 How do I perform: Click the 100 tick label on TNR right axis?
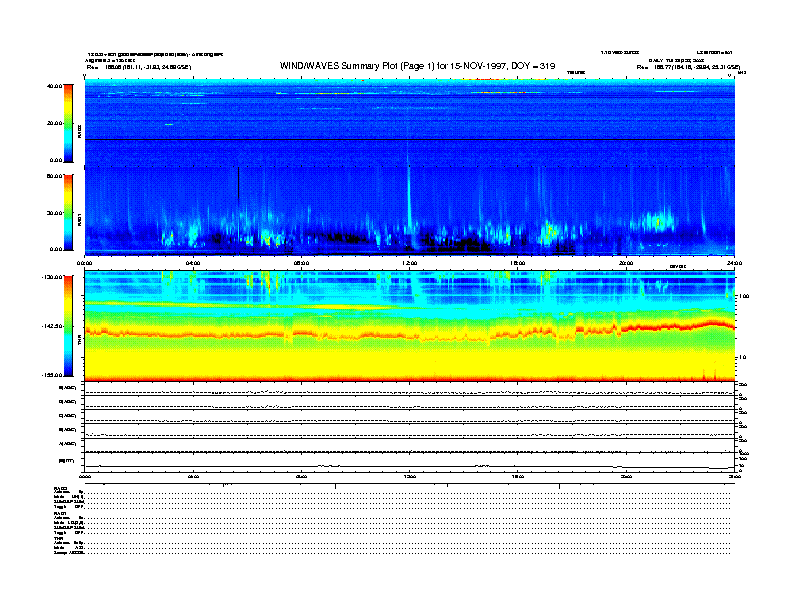click(744, 296)
